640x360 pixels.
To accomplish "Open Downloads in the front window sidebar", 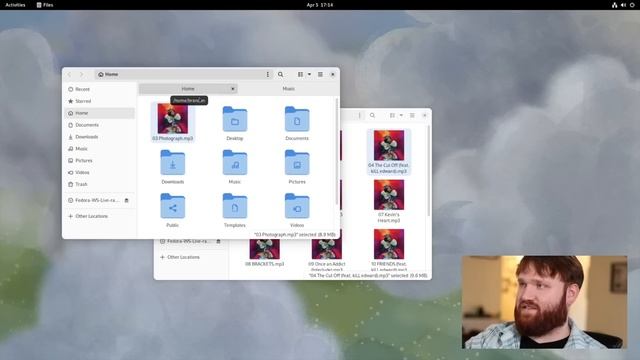I will (x=100, y=137).
